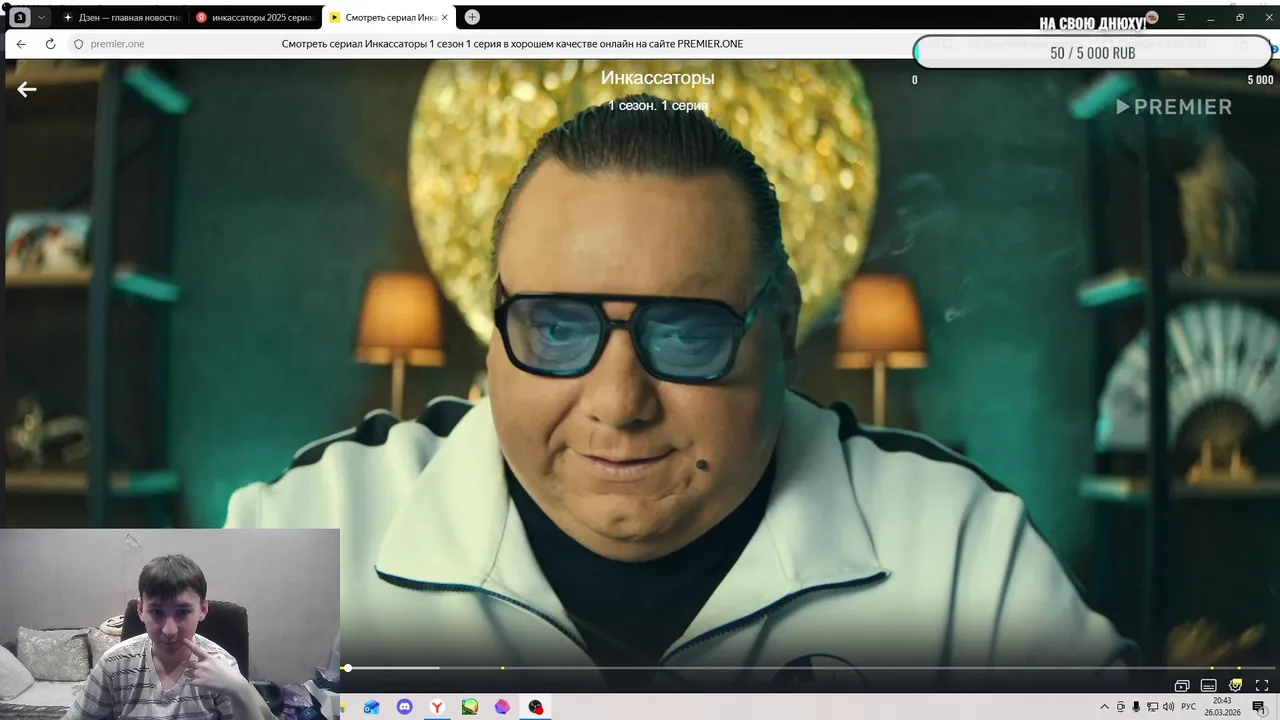Open network settings from system tray
This screenshot has height=720, width=1280.
point(1152,707)
